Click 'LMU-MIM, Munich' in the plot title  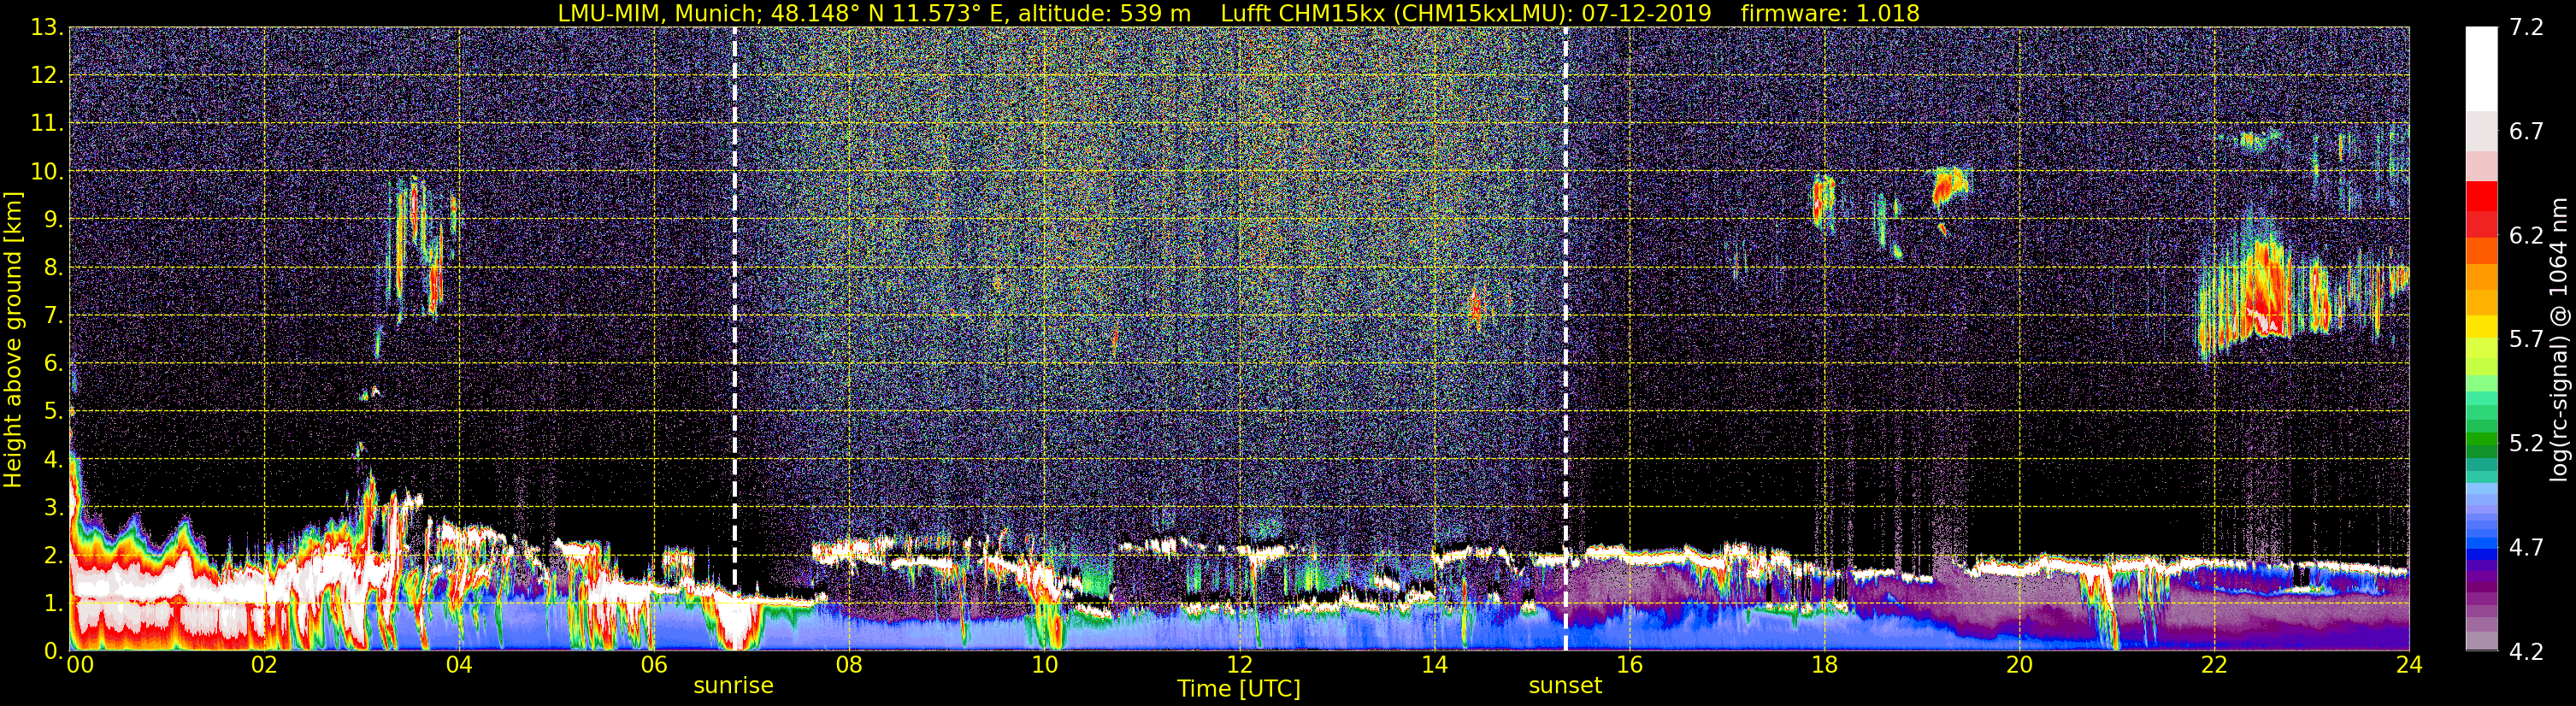[x=661, y=13]
